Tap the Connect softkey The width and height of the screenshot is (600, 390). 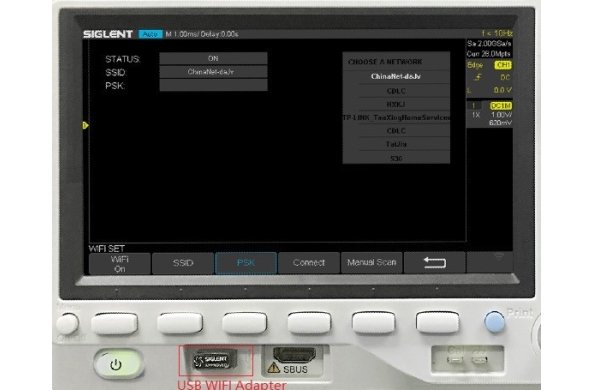(x=309, y=263)
